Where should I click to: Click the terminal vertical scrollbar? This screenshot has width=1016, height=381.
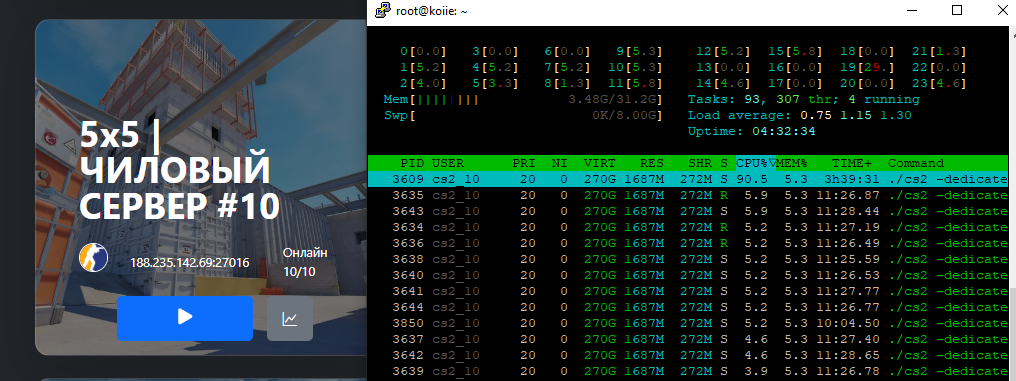pos(1012,203)
